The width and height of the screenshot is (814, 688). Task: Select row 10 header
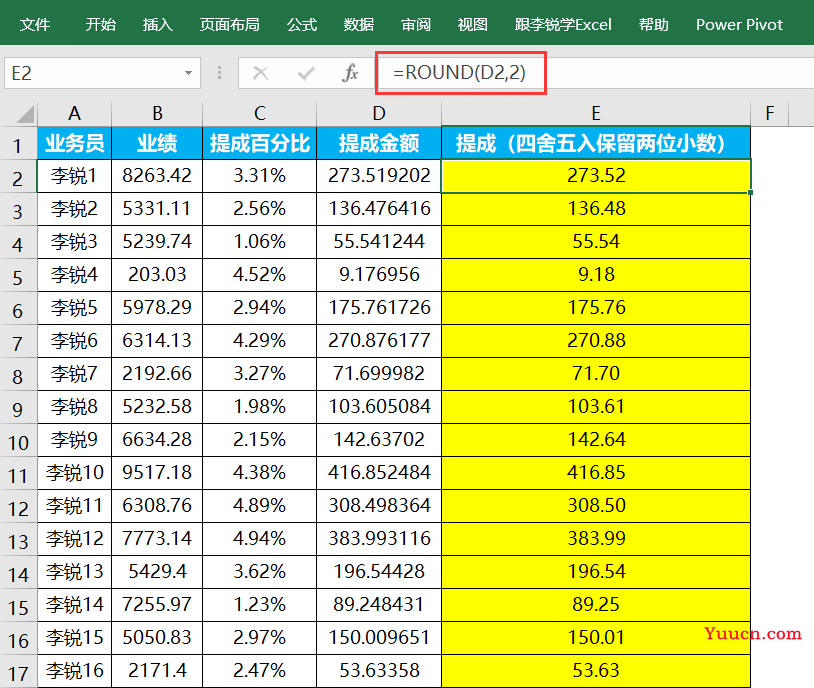tap(17, 439)
